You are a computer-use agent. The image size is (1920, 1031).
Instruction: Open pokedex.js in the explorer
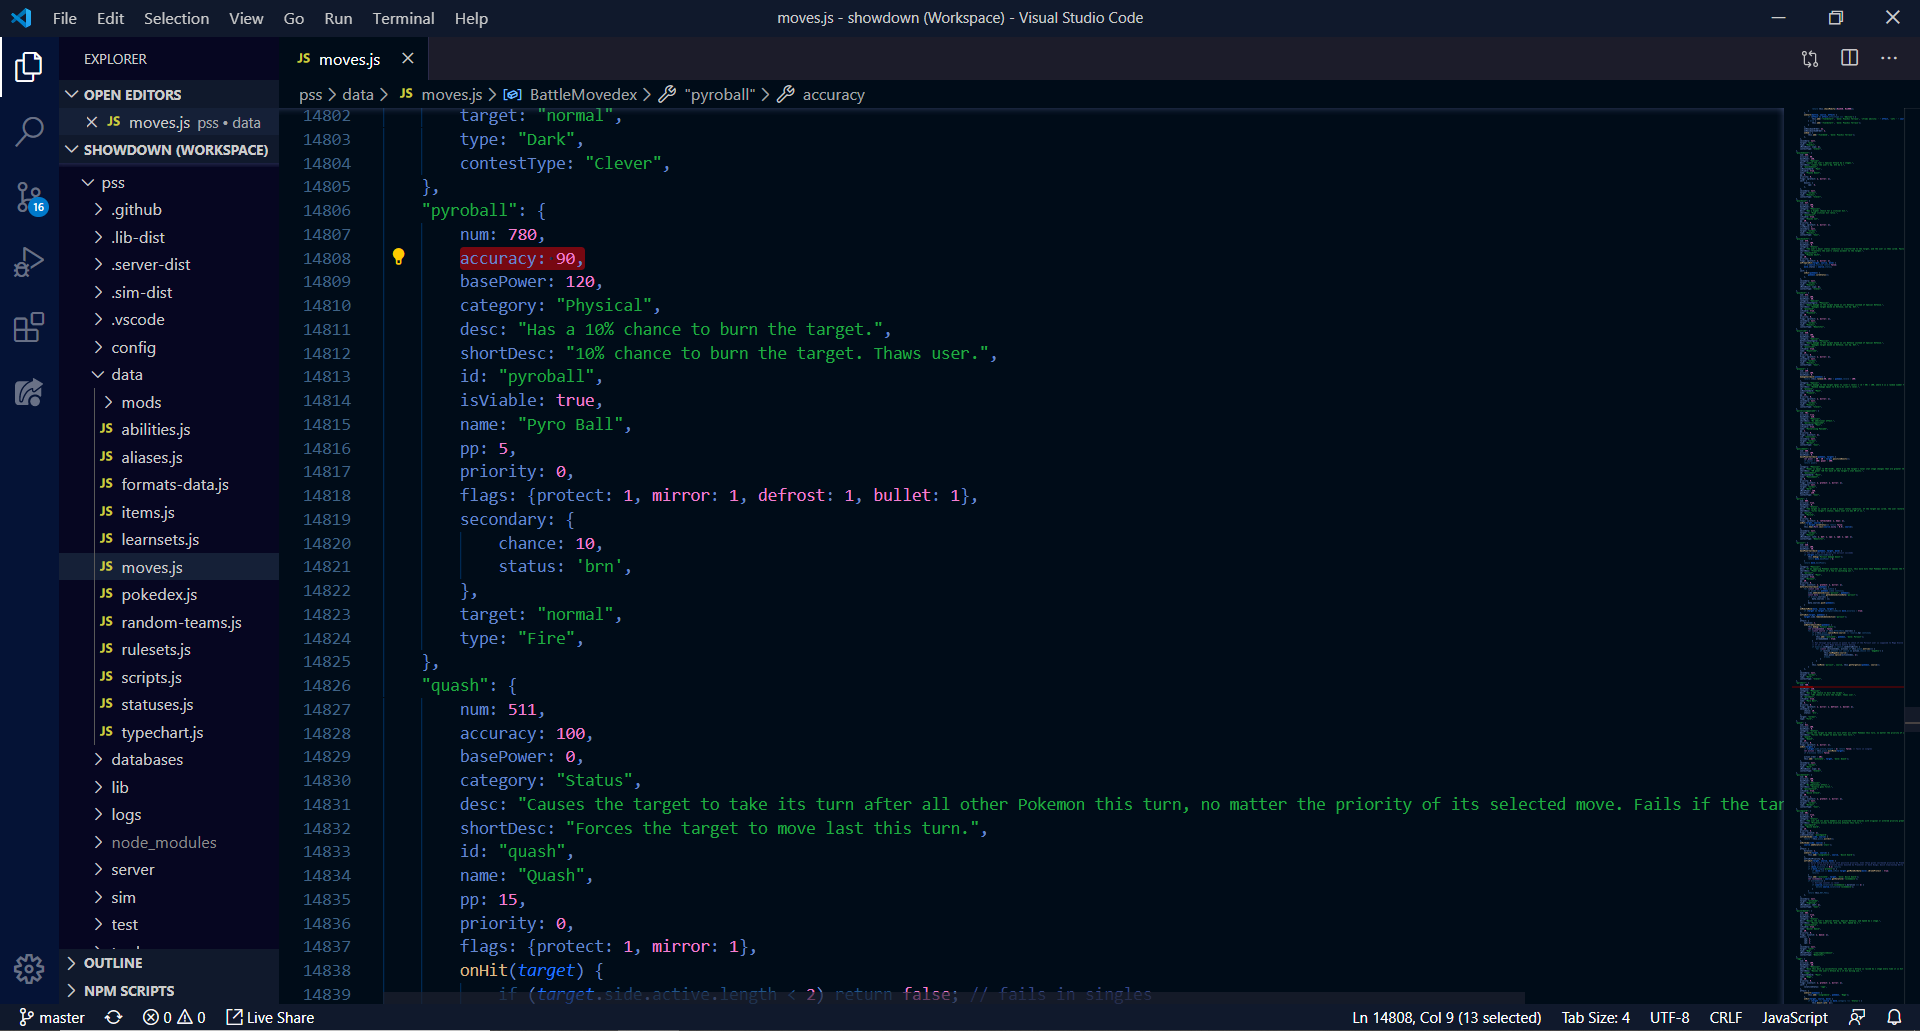[x=159, y=595]
